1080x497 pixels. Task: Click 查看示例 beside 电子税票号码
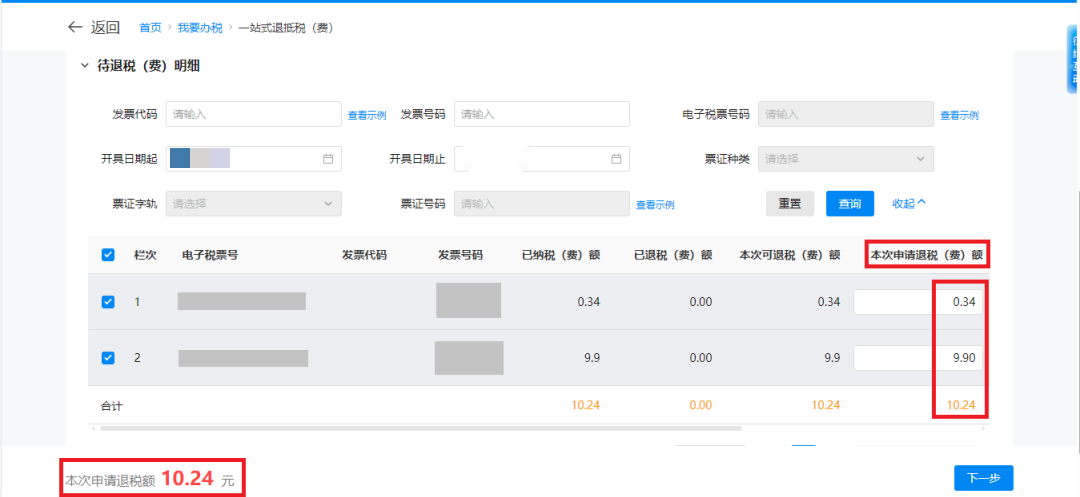tap(959, 116)
